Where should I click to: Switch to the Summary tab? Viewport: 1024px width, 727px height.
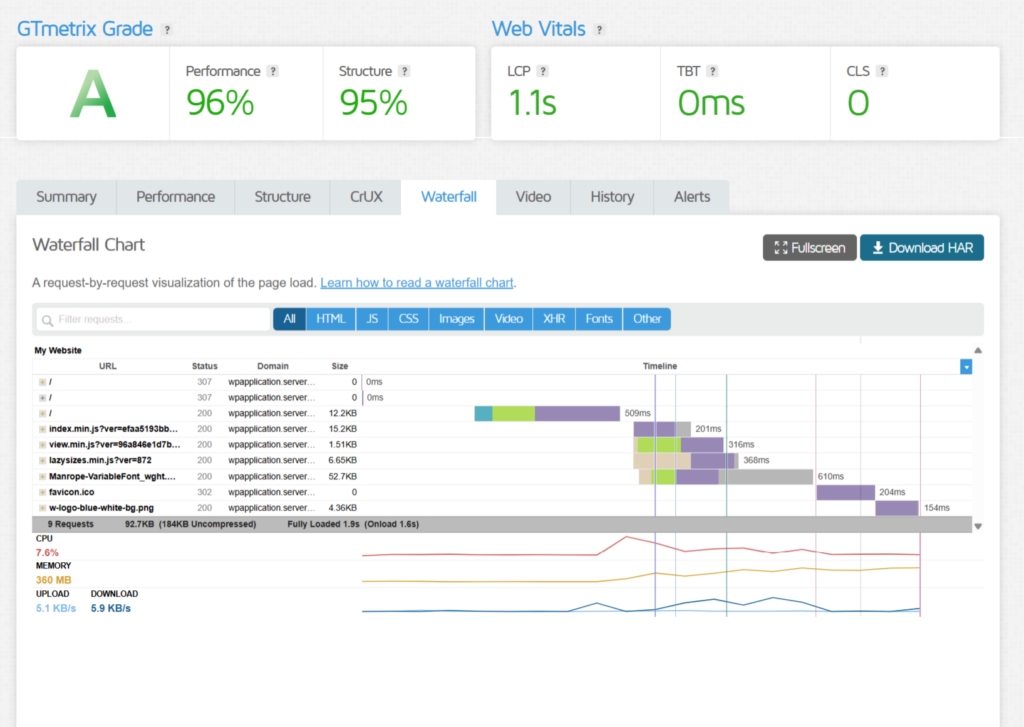click(x=67, y=197)
